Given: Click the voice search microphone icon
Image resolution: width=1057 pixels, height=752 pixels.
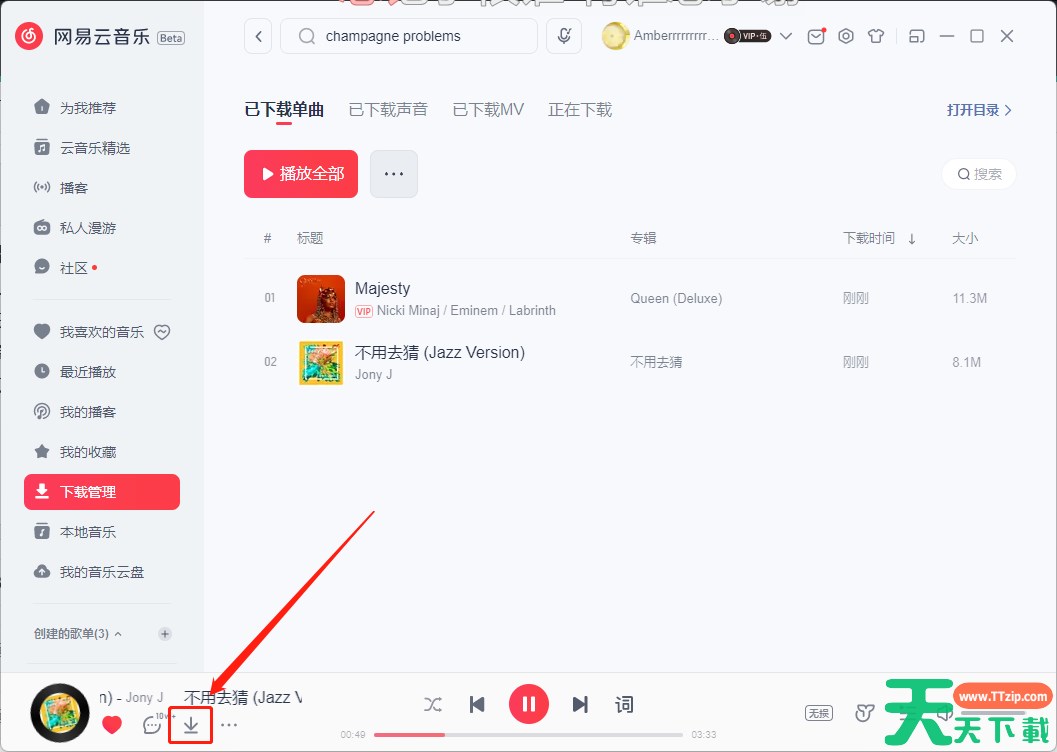Looking at the screenshot, I should 565,36.
